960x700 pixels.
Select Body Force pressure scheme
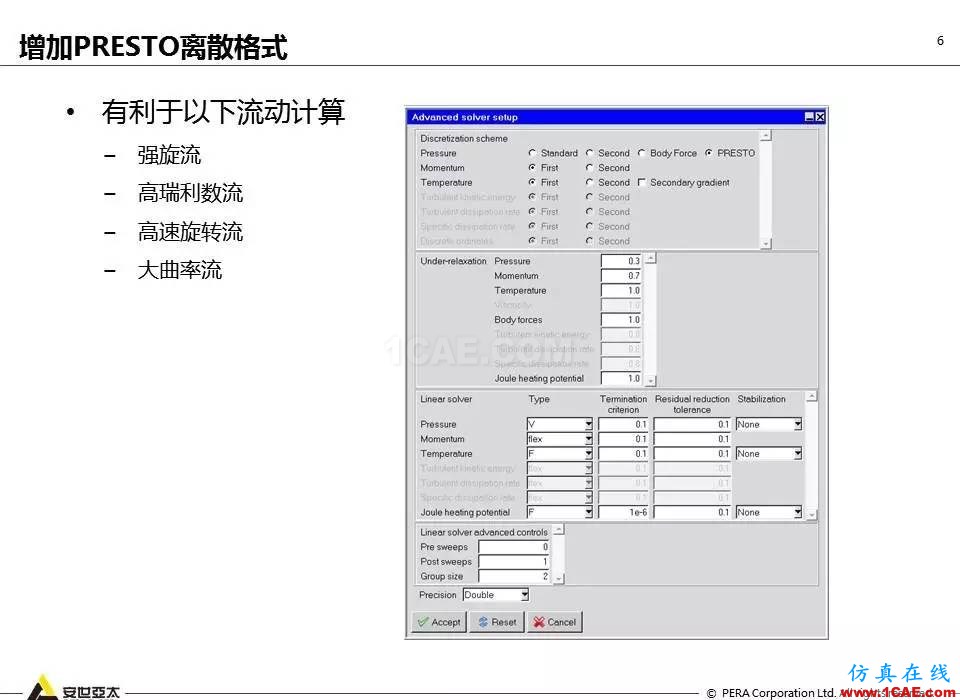[642, 153]
